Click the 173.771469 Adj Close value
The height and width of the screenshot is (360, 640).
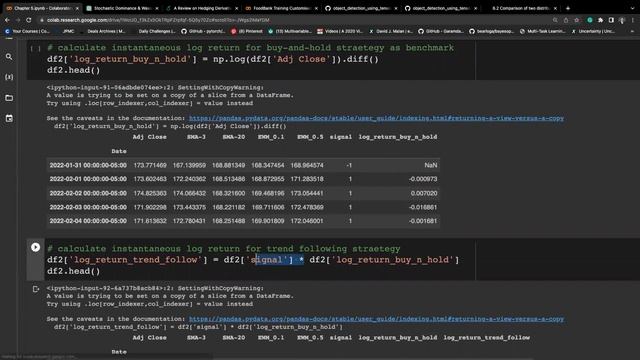pos(150,165)
